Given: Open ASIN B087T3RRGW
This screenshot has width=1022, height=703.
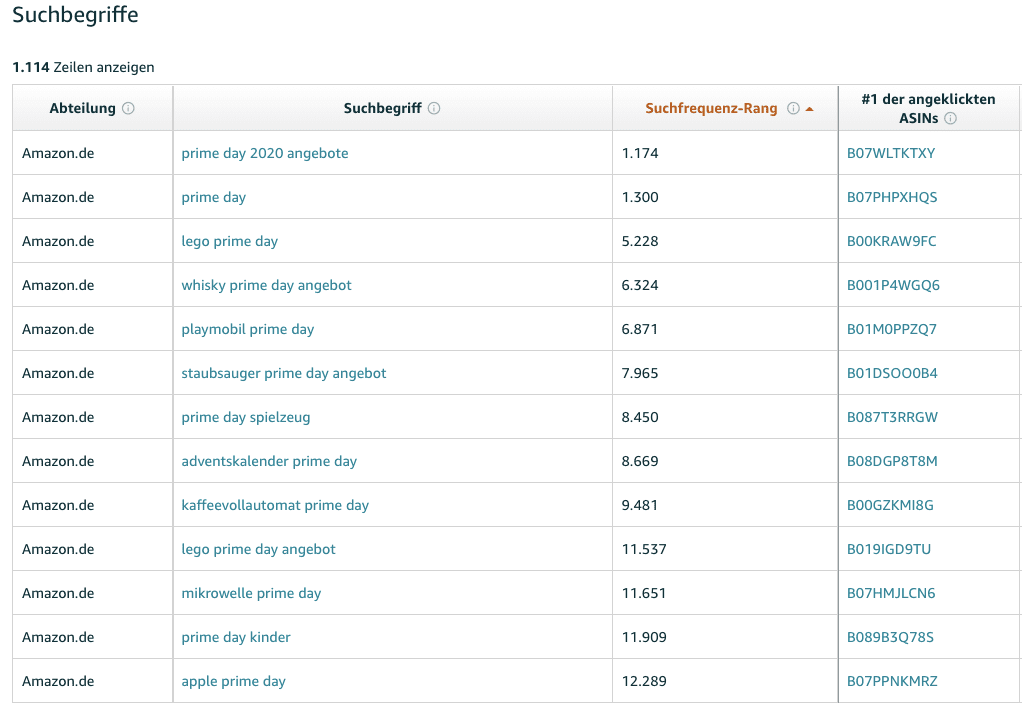Looking at the screenshot, I should [892, 417].
